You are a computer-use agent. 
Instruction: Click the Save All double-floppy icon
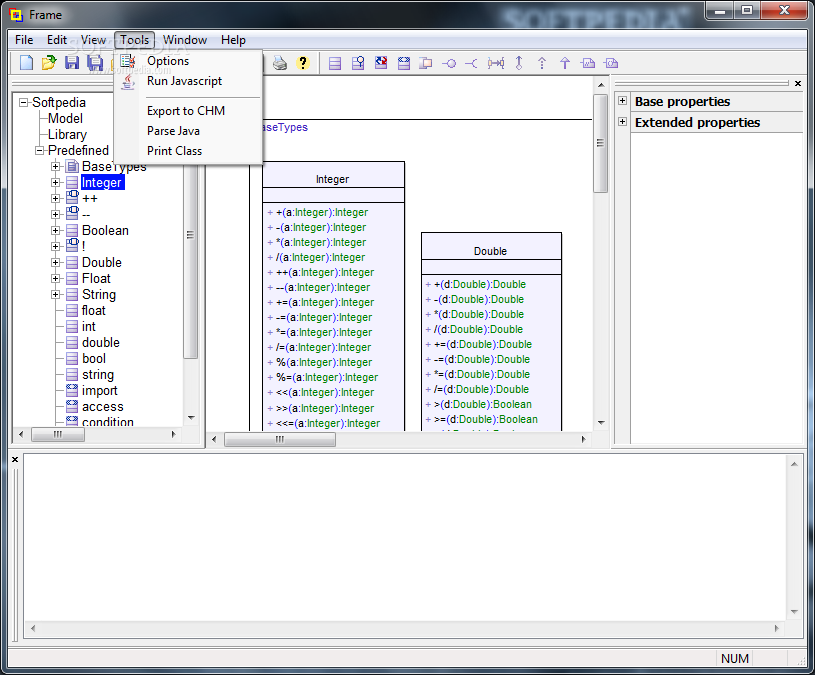click(95, 63)
